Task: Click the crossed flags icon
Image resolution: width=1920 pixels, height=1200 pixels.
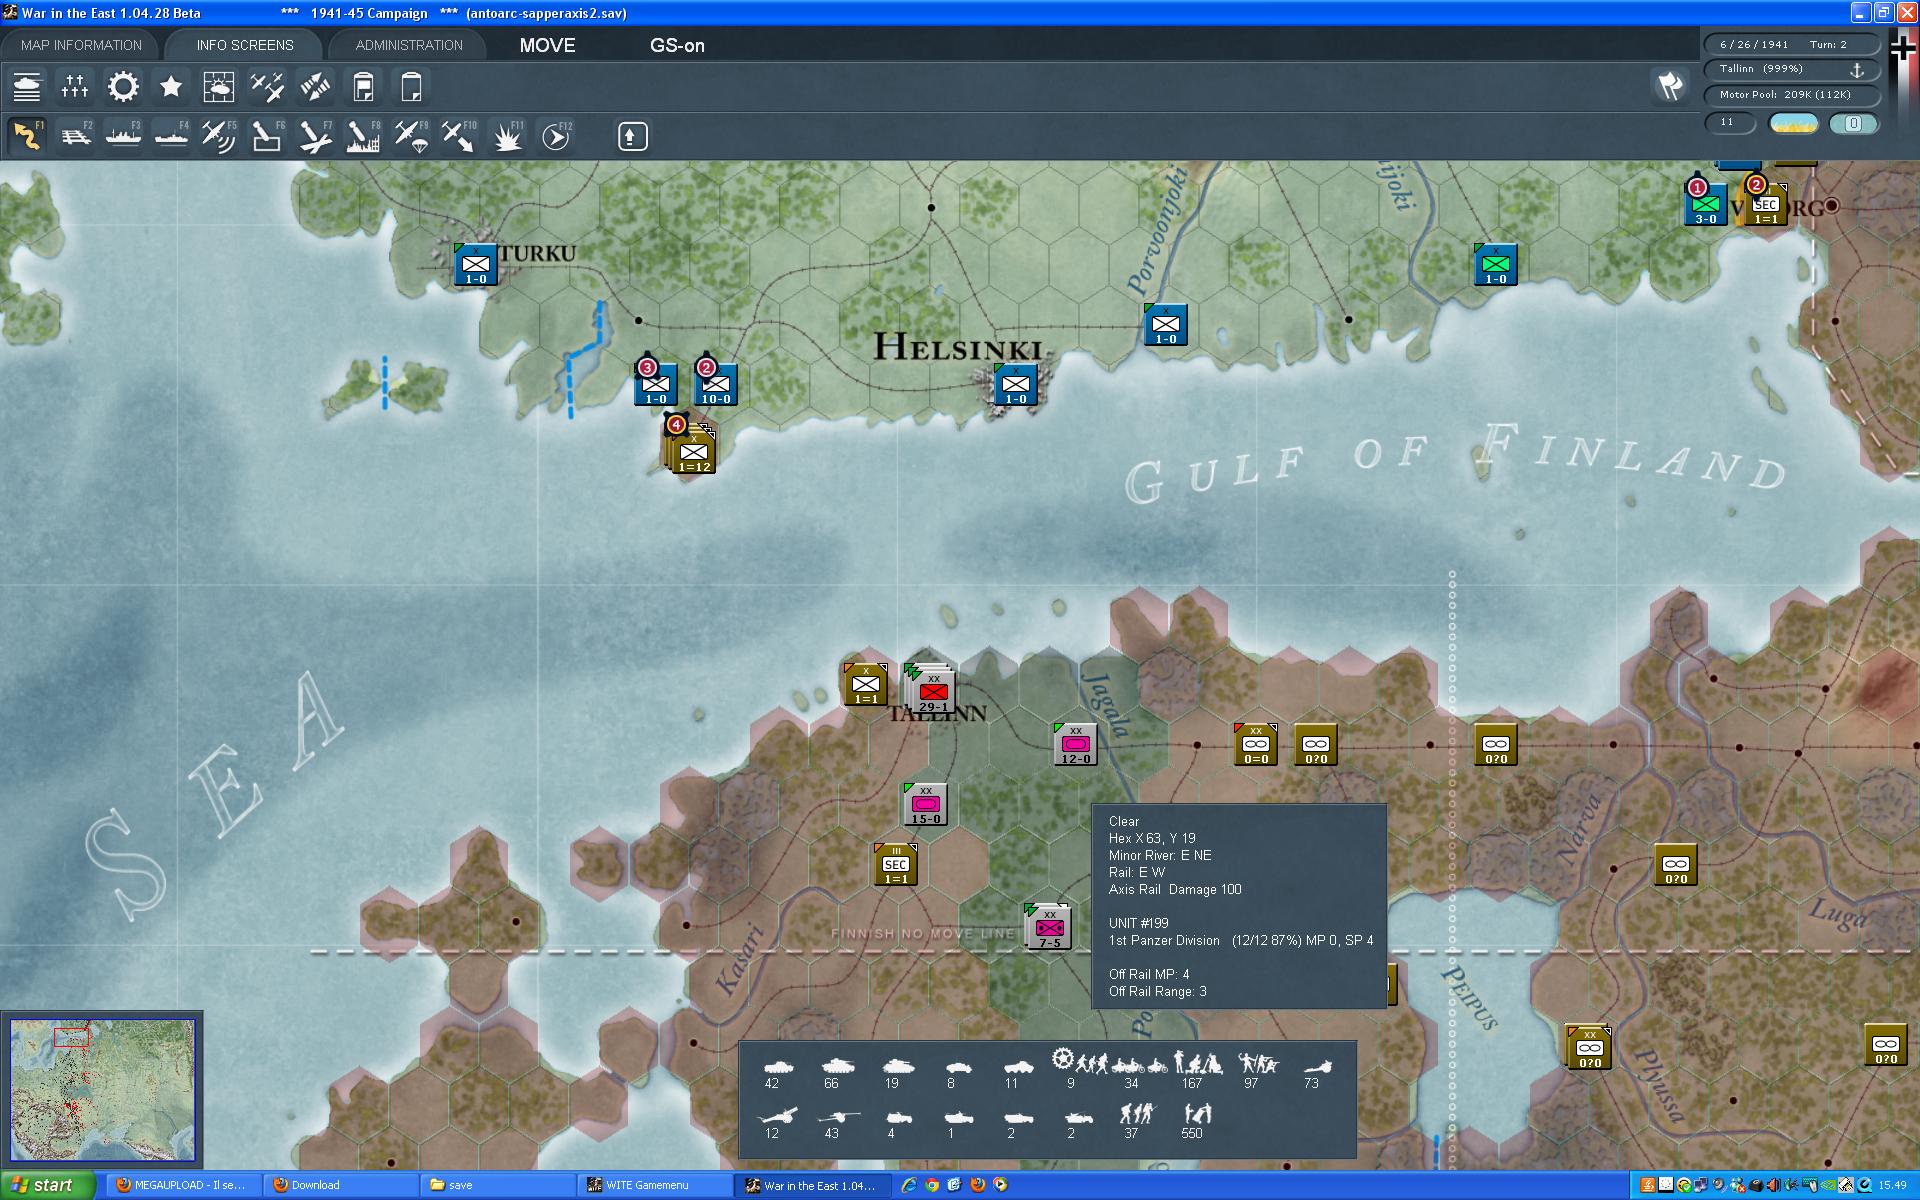Action: [x=1670, y=87]
